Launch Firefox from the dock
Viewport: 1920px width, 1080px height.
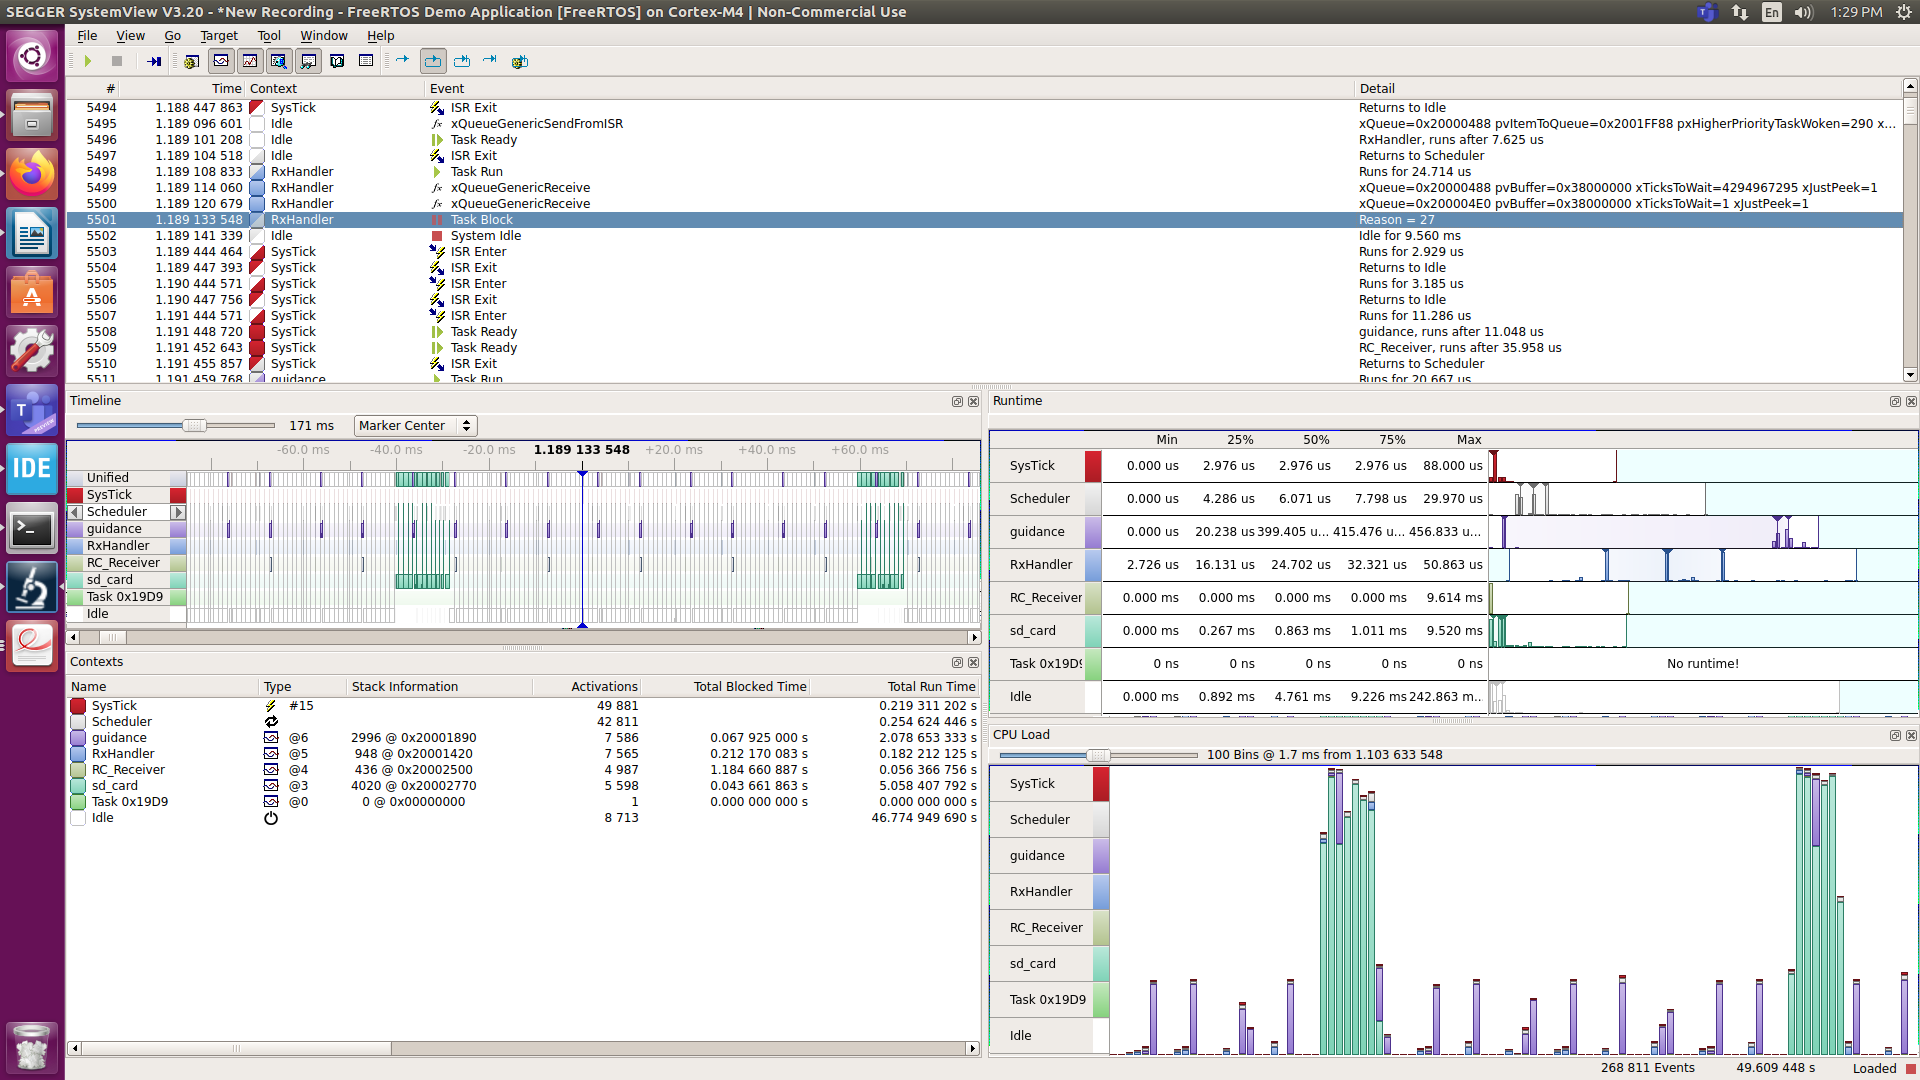pos(32,174)
